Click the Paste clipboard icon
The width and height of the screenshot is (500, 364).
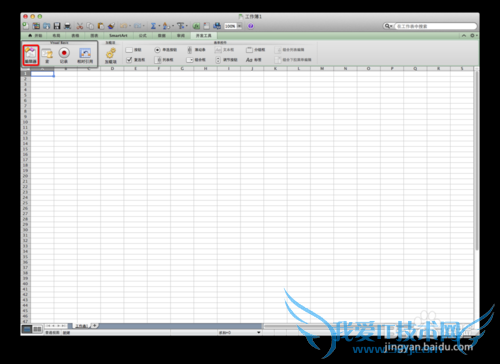tap(101, 26)
